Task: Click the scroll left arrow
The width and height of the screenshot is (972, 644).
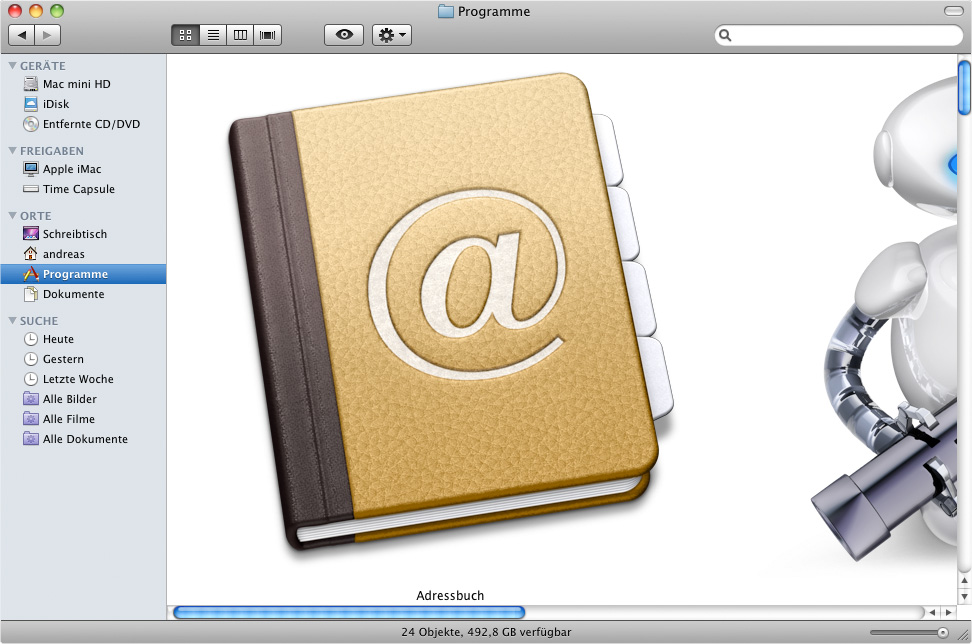Action: (x=932, y=612)
